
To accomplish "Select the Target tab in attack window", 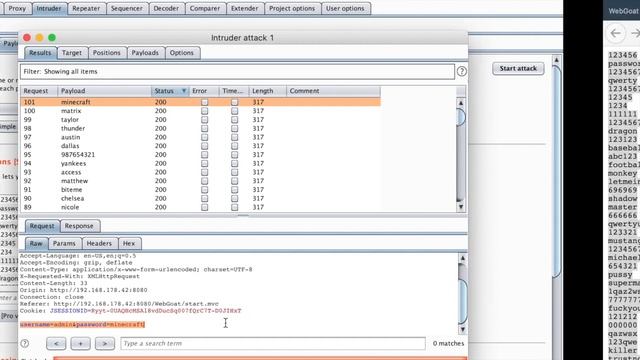I will 72,53.
